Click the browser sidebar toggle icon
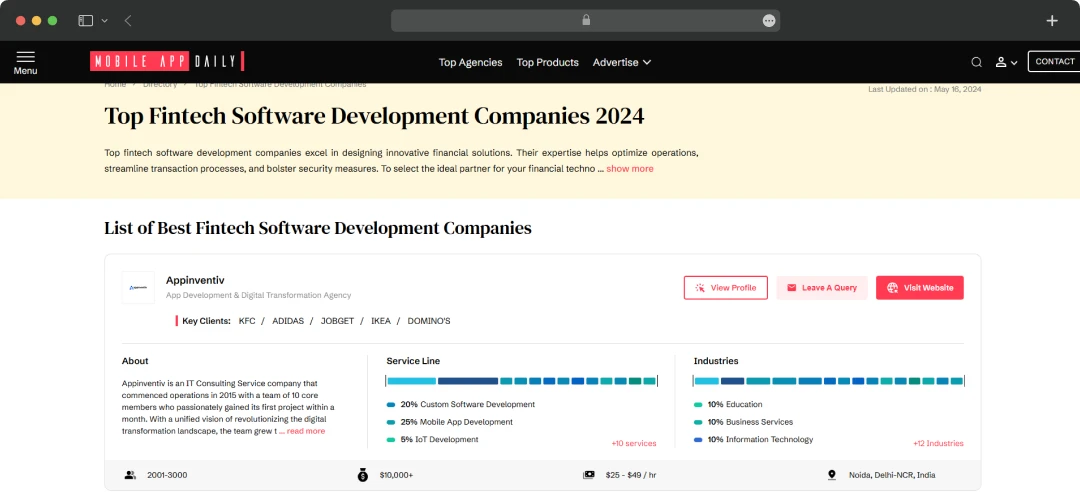The width and height of the screenshot is (1080, 501). [85, 21]
